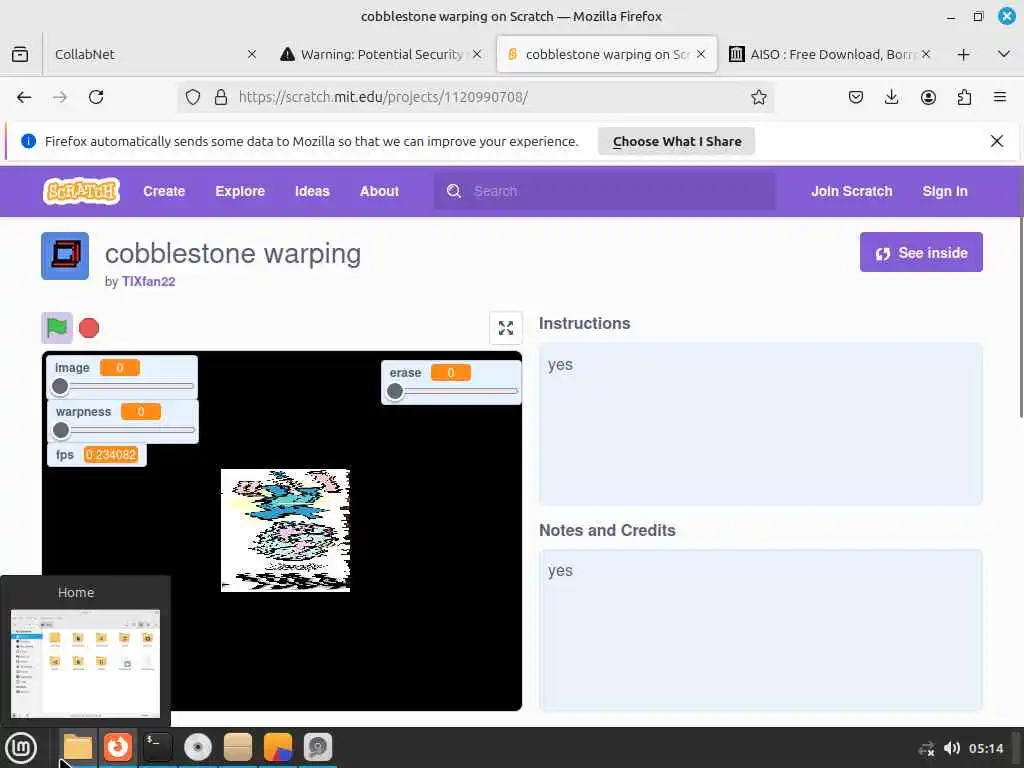Click the page vertical scrollbar
The image size is (1024, 768).
pyautogui.click(x=1021, y=317)
